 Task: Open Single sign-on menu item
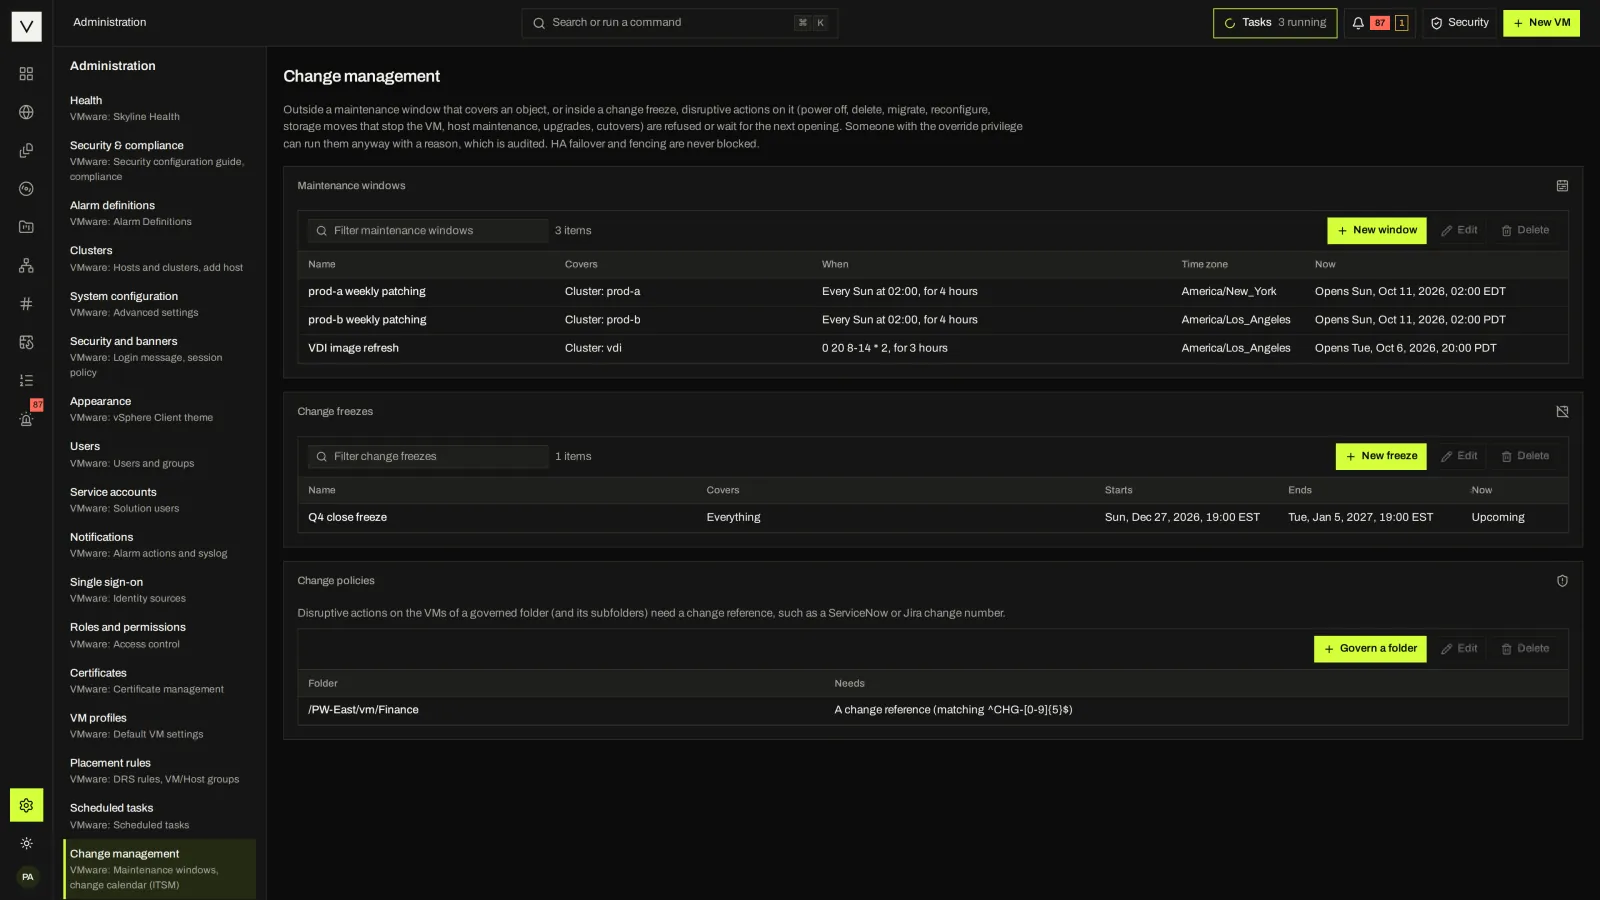click(x=159, y=590)
